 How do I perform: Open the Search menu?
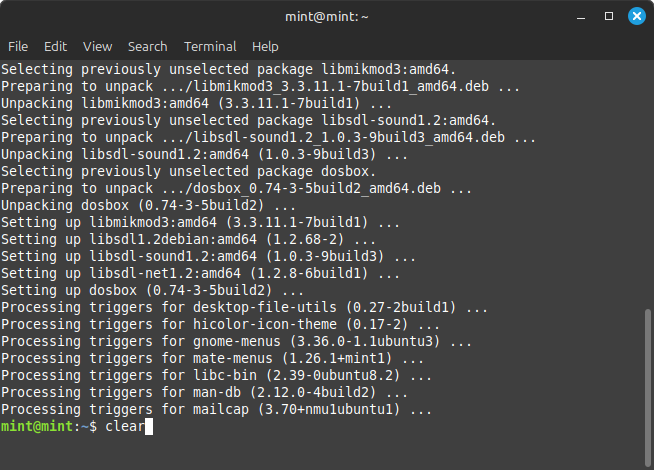[x=147, y=46]
